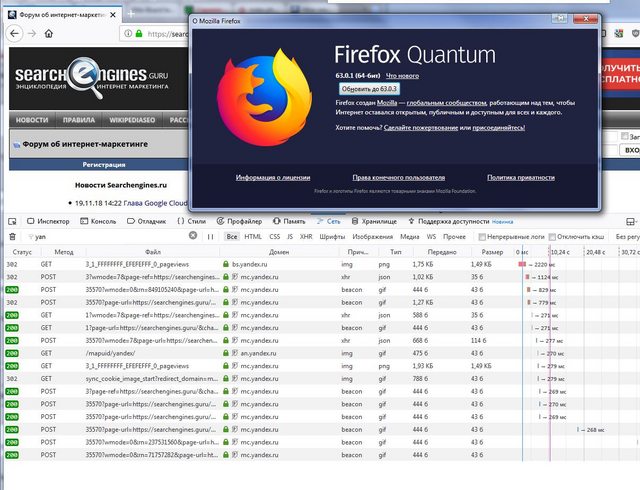
Task: Tick the checkbox beside the site login field
Action: coord(625,135)
